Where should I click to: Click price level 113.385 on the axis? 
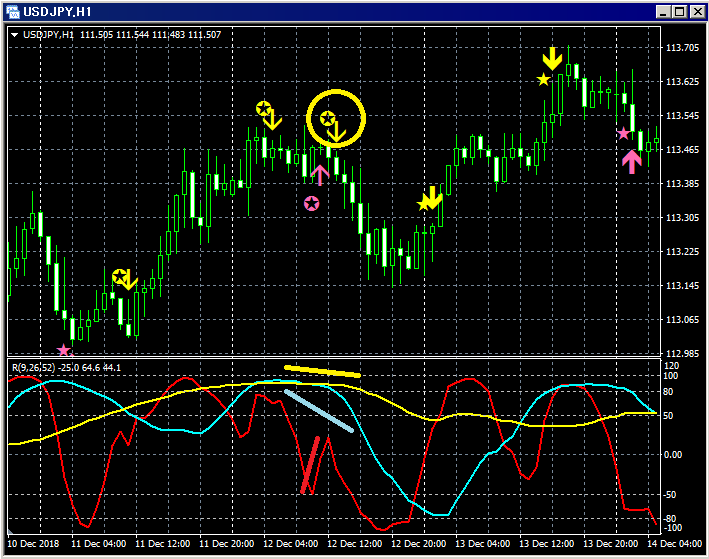[x=682, y=184]
